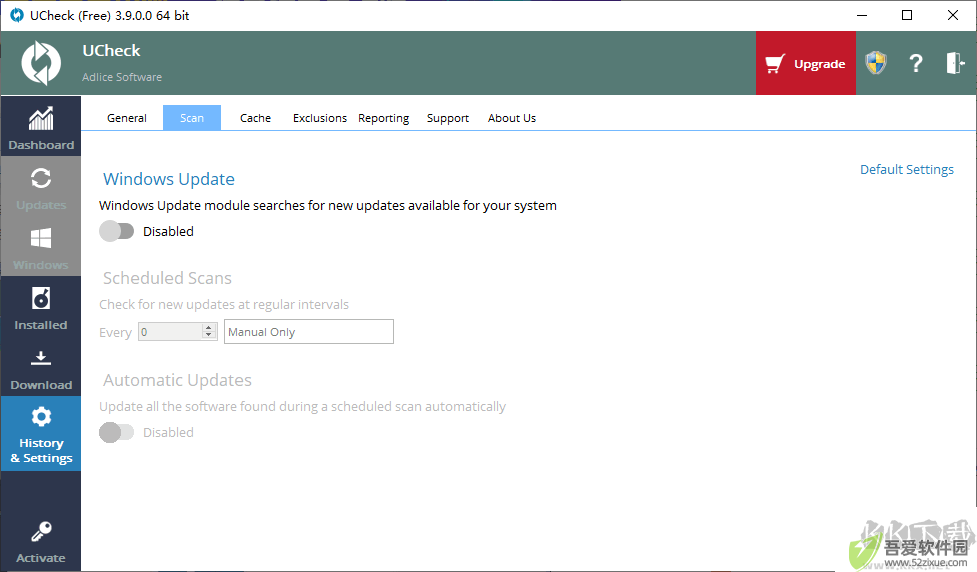Click the Automatic Updates heading
Viewport: 977px width, 572px height.
[x=178, y=380]
